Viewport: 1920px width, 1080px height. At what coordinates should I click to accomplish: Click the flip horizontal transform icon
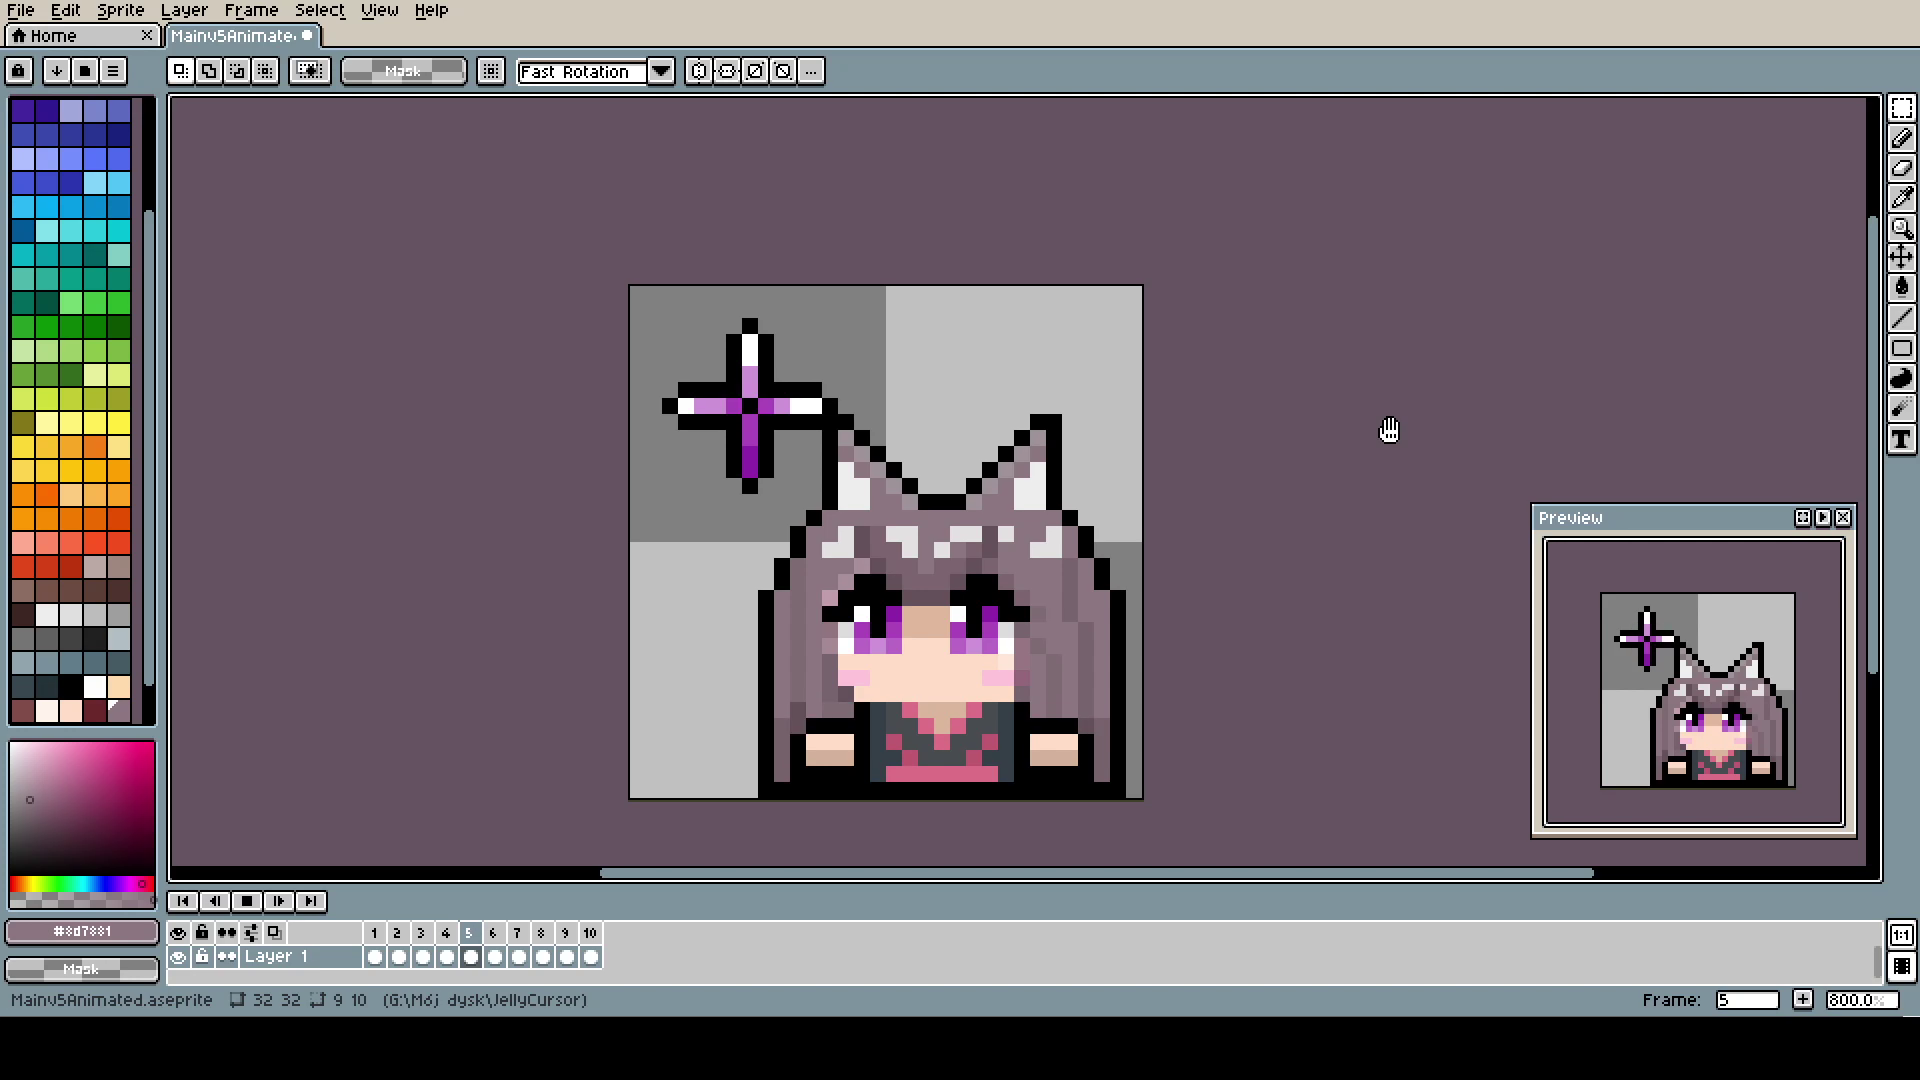[x=699, y=71]
